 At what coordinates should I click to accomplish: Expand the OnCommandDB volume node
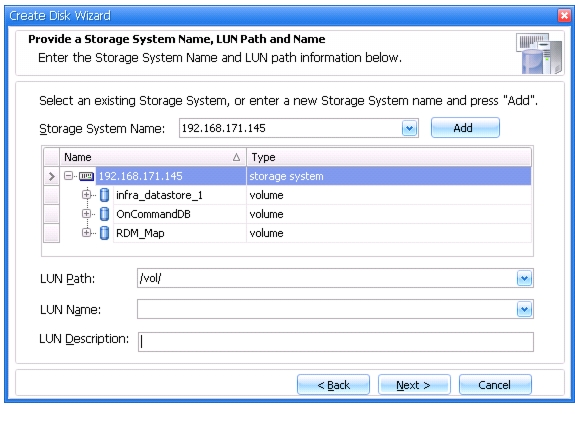86,213
